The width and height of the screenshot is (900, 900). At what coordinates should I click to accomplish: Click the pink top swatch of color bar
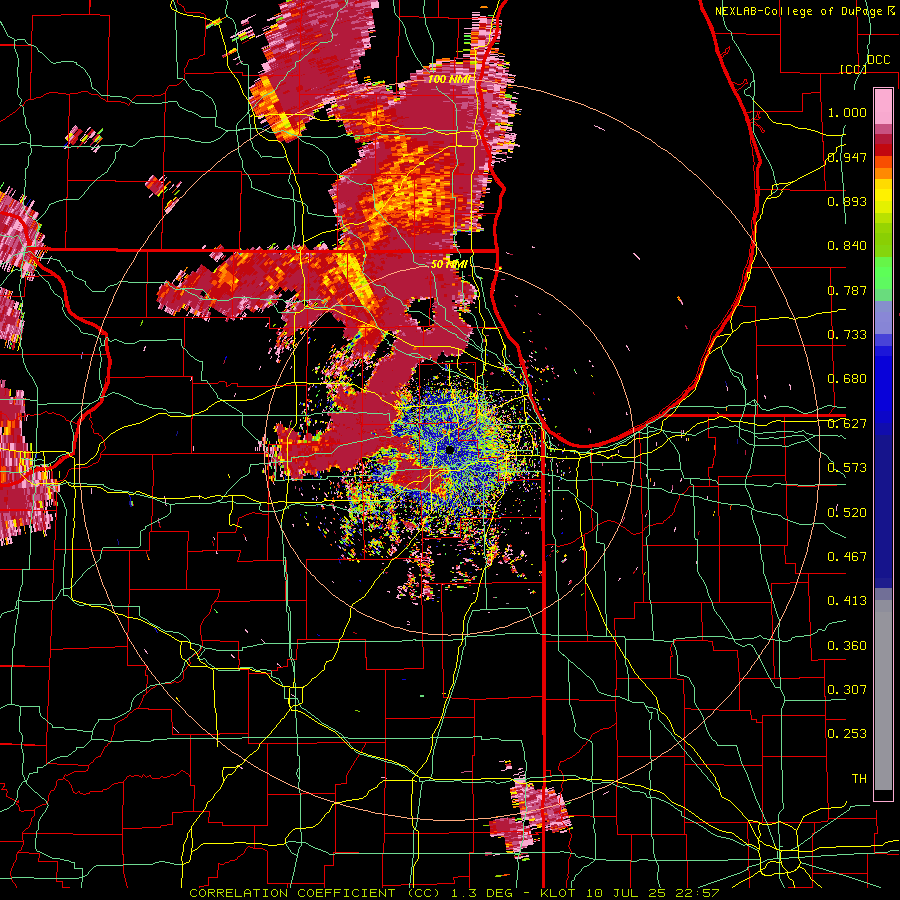tap(883, 106)
